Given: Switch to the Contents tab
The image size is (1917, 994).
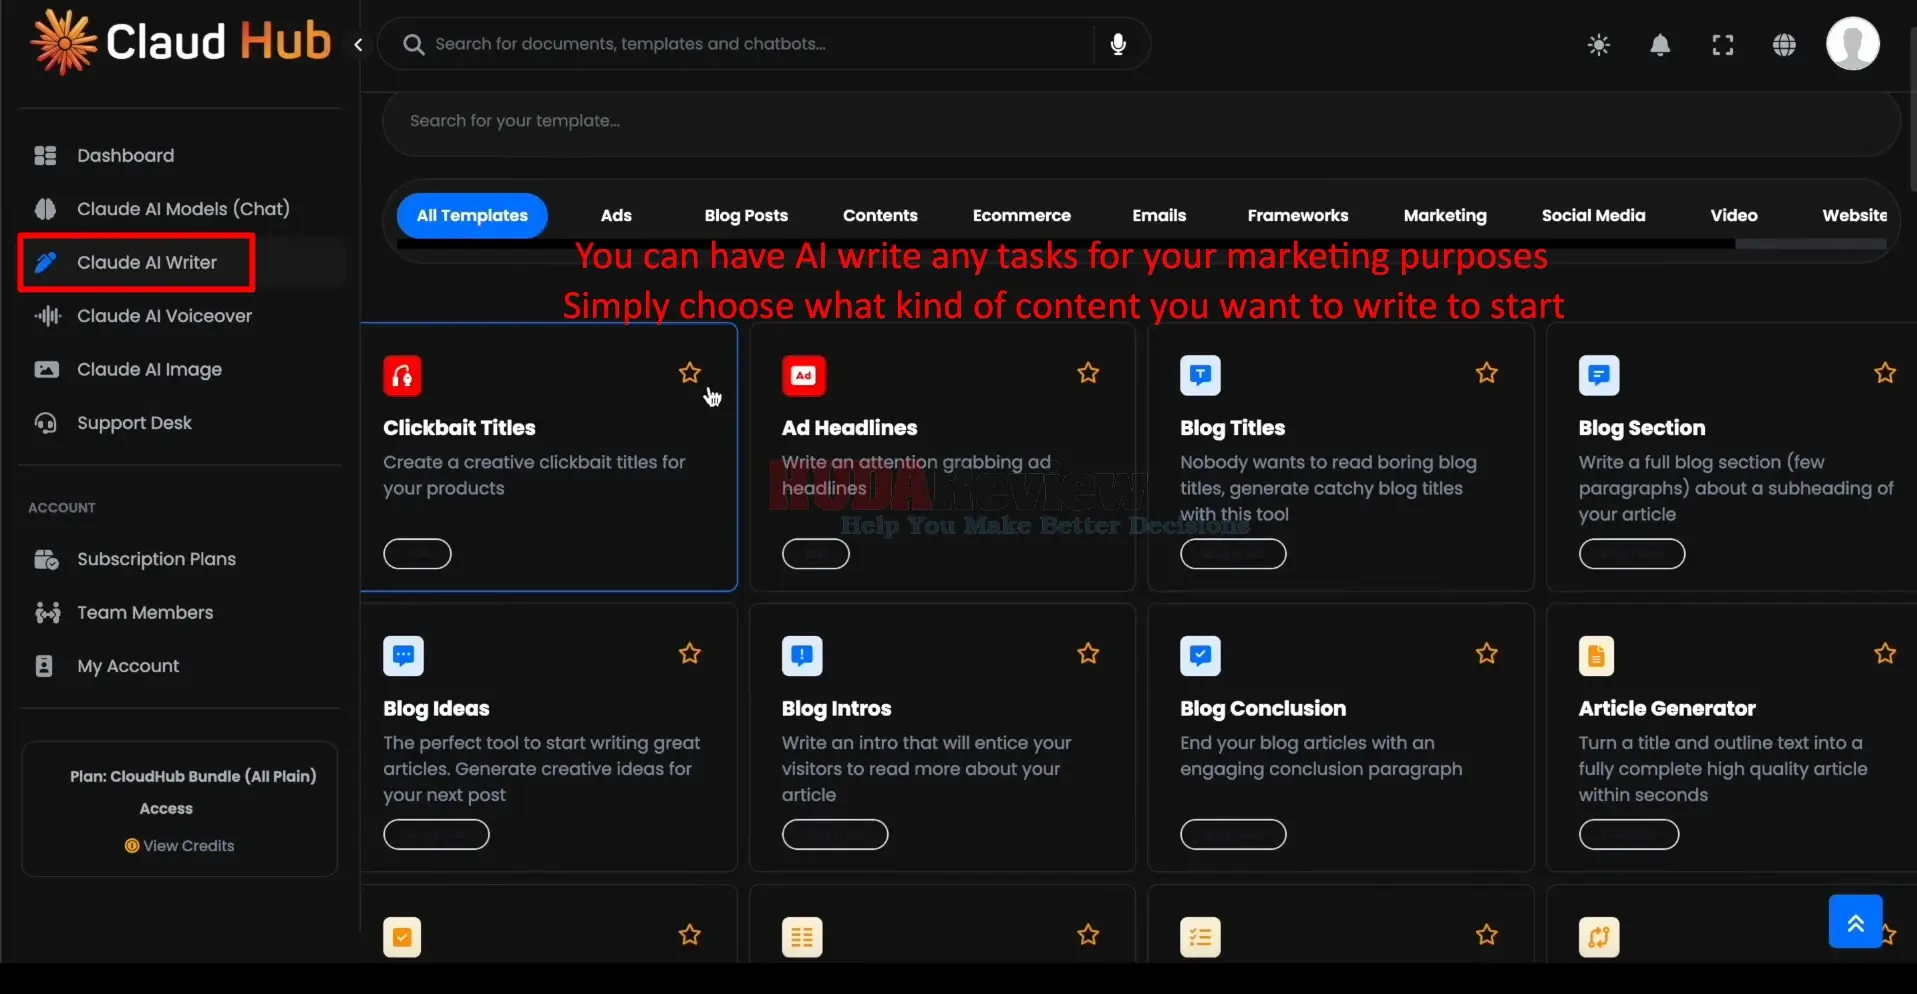Looking at the screenshot, I should (880, 215).
